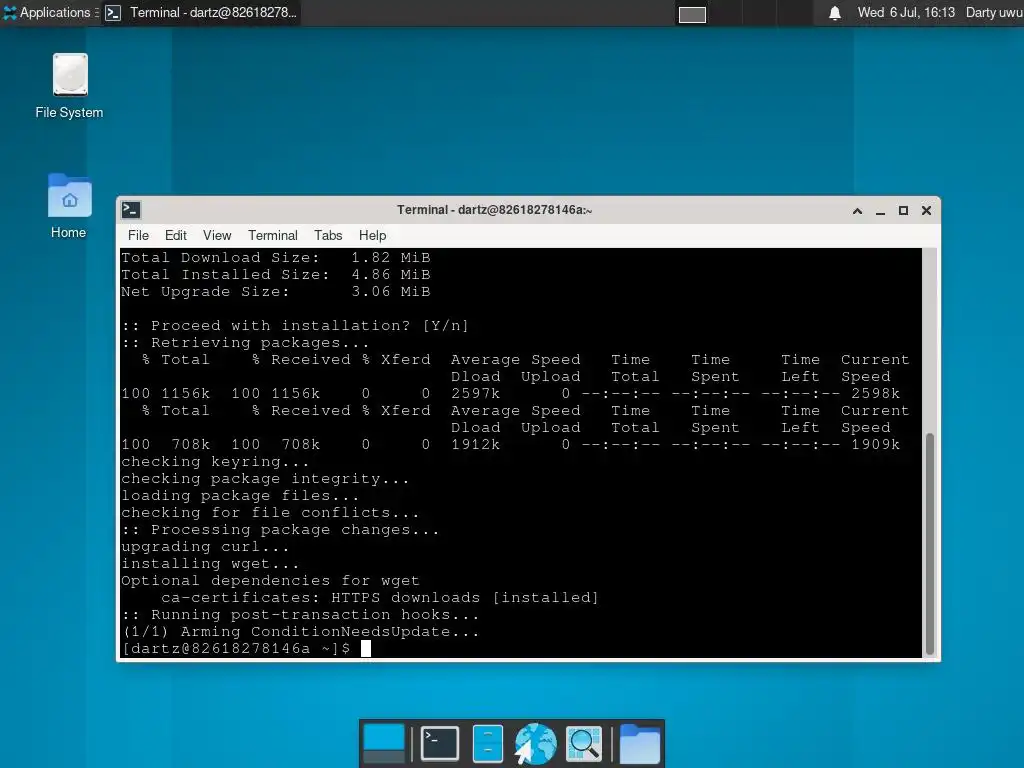Click 'Optional dependencies for wget' line
The height and width of the screenshot is (768, 1024).
(x=270, y=580)
